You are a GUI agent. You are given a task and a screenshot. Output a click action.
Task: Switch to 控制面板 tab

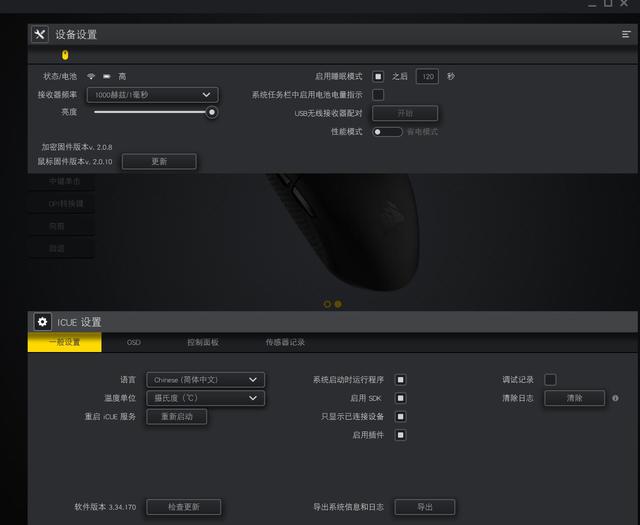tap(203, 342)
